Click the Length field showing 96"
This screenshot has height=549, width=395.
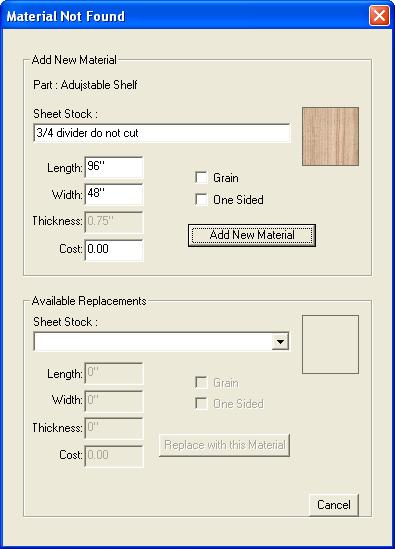(x=114, y=167)
